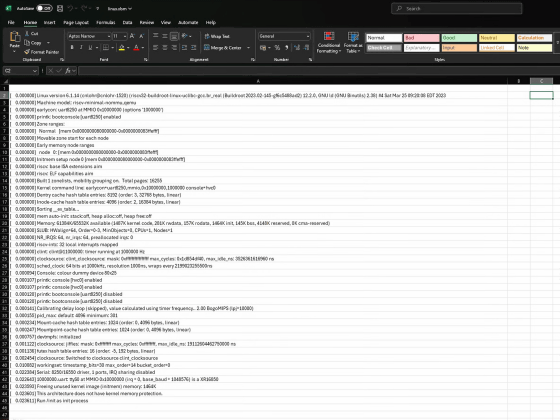Click the Decrease Indent icon
Viewport: 560px width, 420px height.
point(184,48)
